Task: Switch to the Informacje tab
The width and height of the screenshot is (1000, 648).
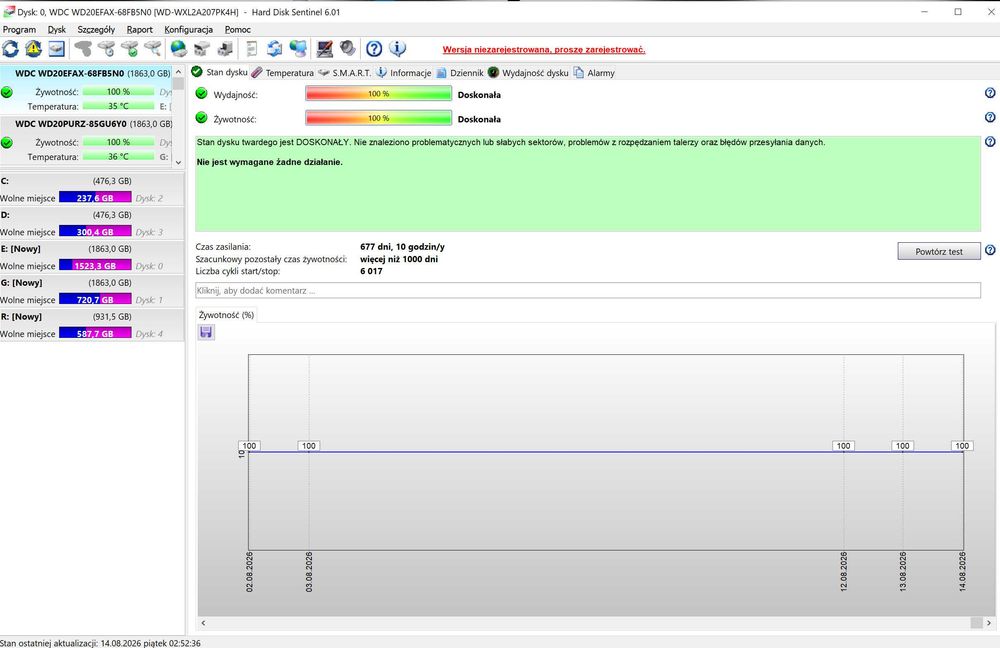Action: coord(404,73)
